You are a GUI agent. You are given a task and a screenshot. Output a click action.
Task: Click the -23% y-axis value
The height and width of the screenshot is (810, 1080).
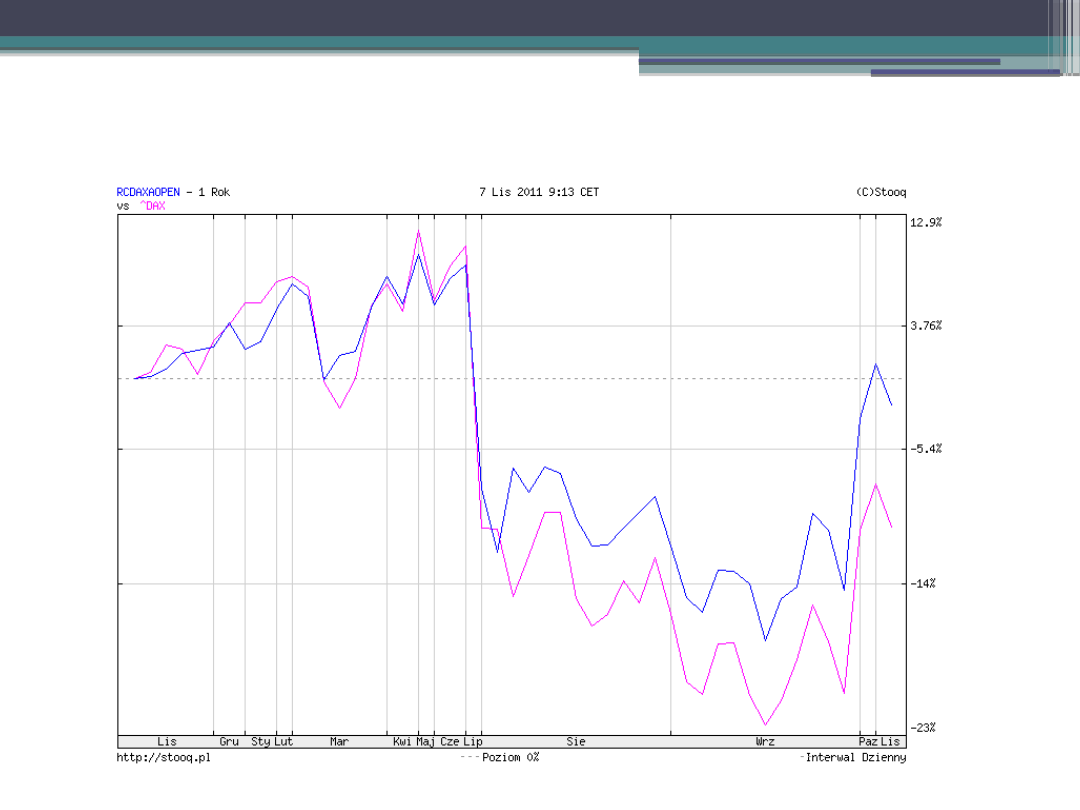(924, 728)
